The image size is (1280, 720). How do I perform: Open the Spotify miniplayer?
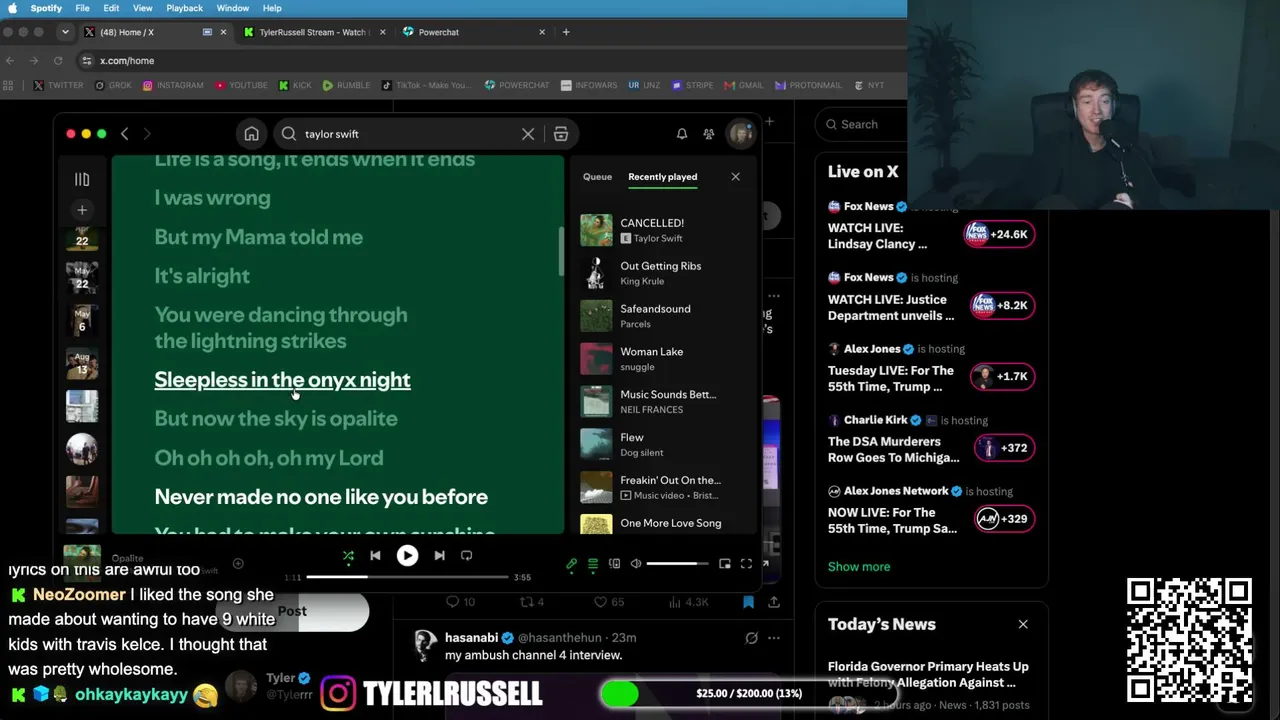click(725, 564)
